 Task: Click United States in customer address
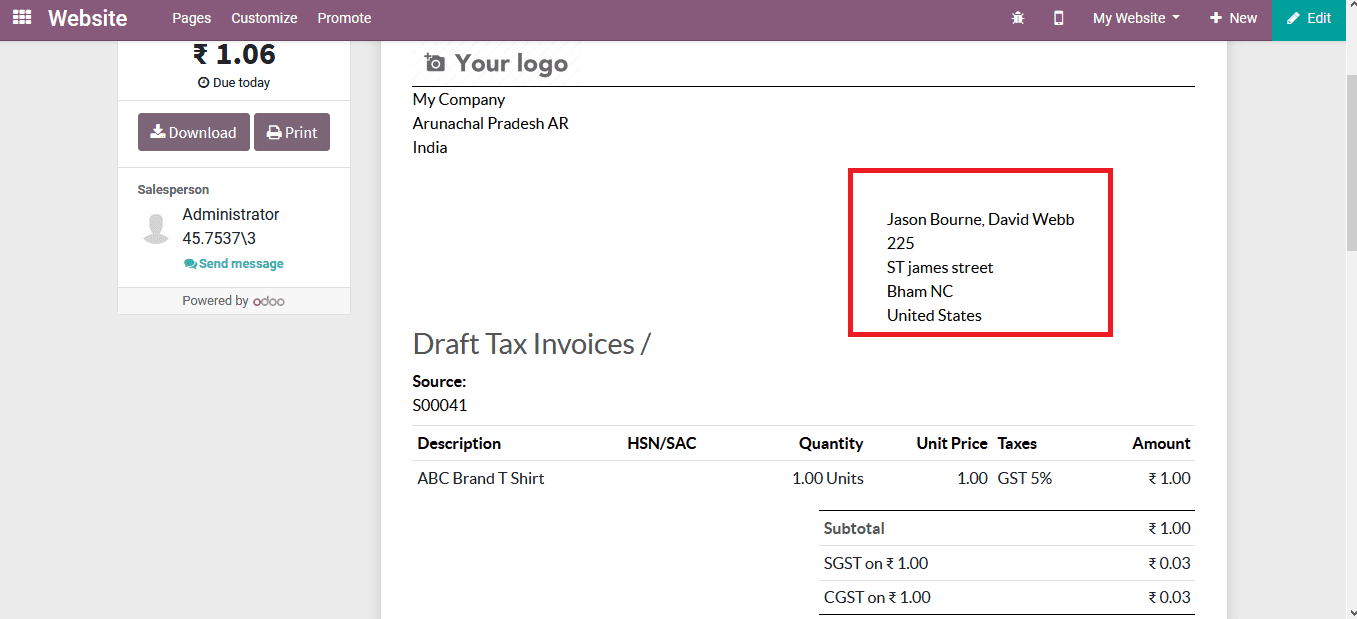934,315
